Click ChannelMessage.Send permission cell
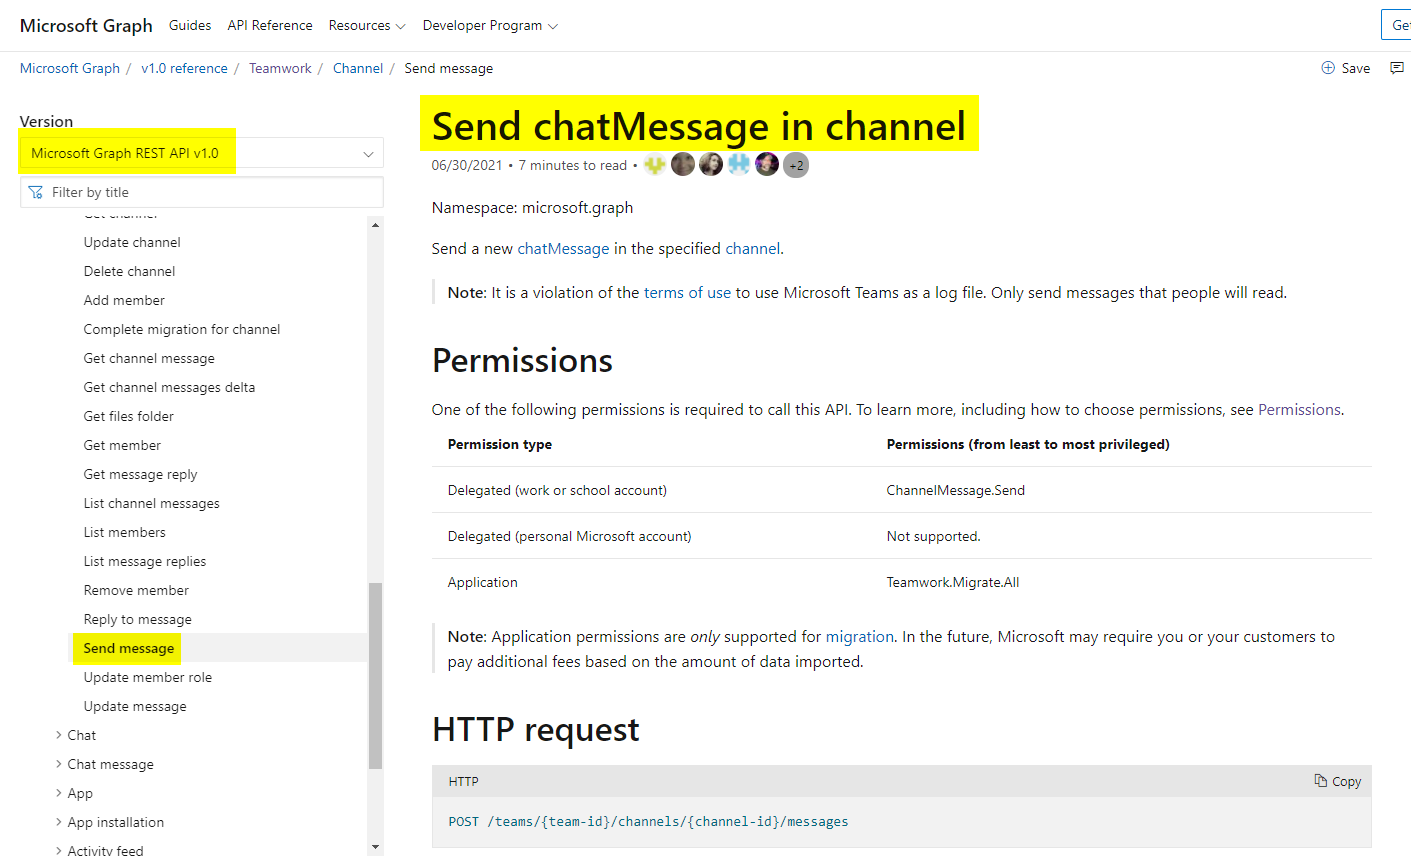The image size is (1411, 862). [x=955, y=490]
